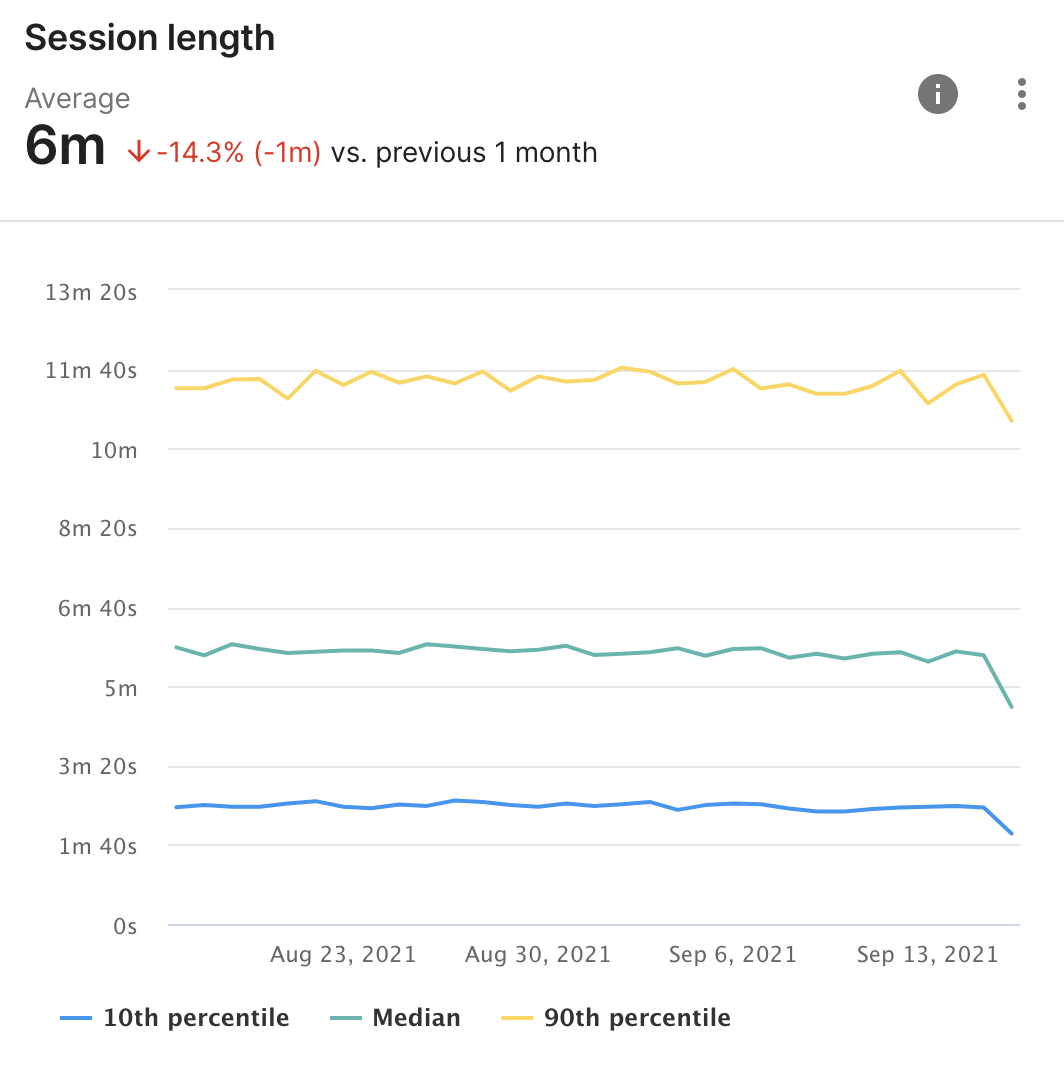Click the 'vs. previous 1 month' comparison text
Viewport: 1064px width, 1084px height.
(x=465, y=153)
